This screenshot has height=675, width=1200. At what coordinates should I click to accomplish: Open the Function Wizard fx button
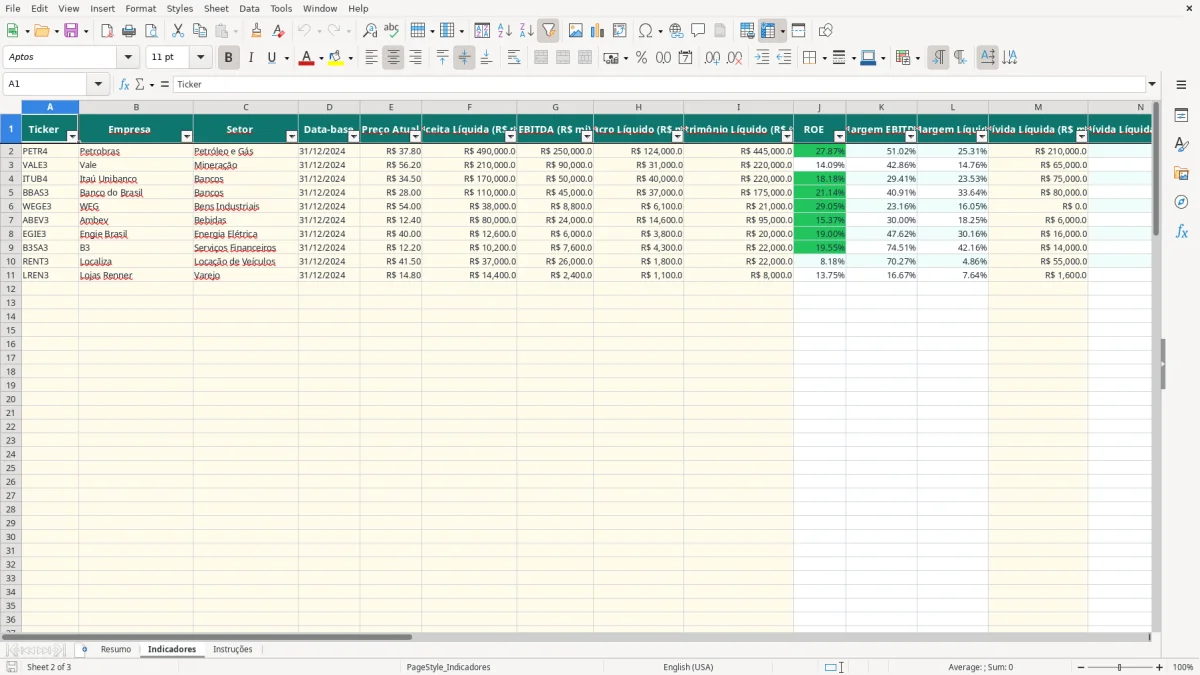click(x=124, y=84)
